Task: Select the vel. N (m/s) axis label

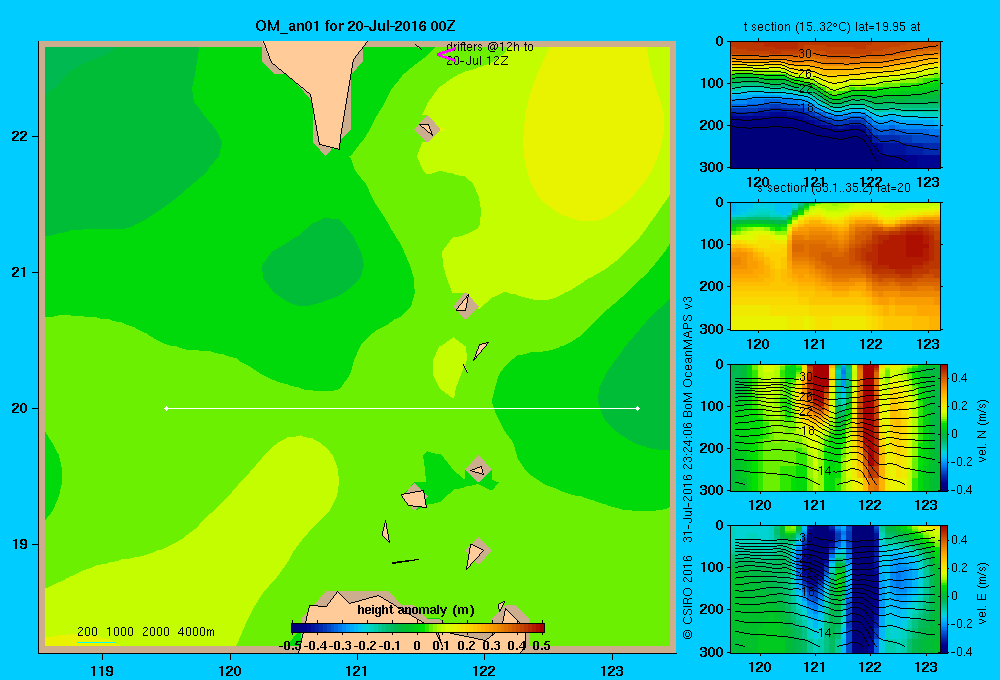Action: [982, 431]
